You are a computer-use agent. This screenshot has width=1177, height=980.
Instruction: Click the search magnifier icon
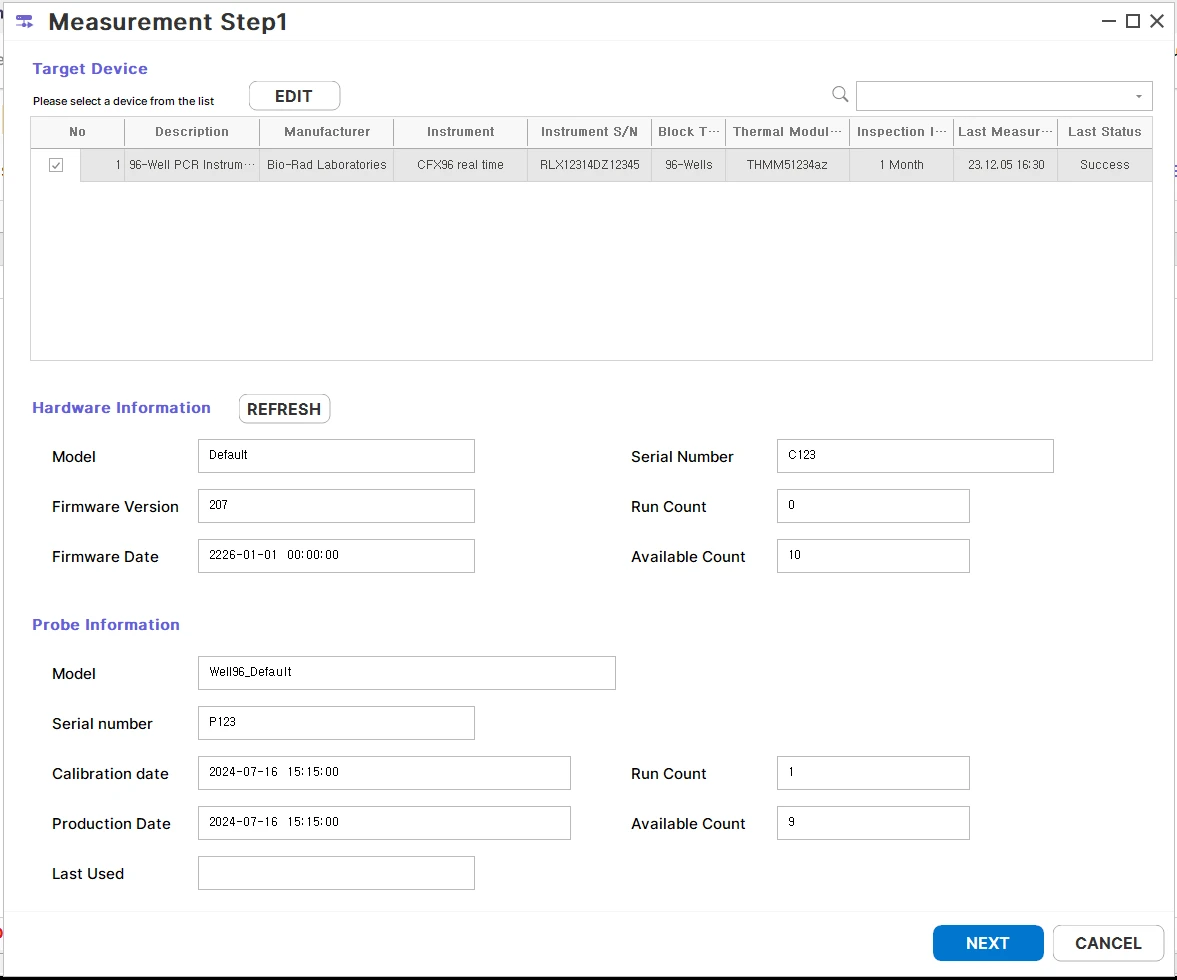840,95
